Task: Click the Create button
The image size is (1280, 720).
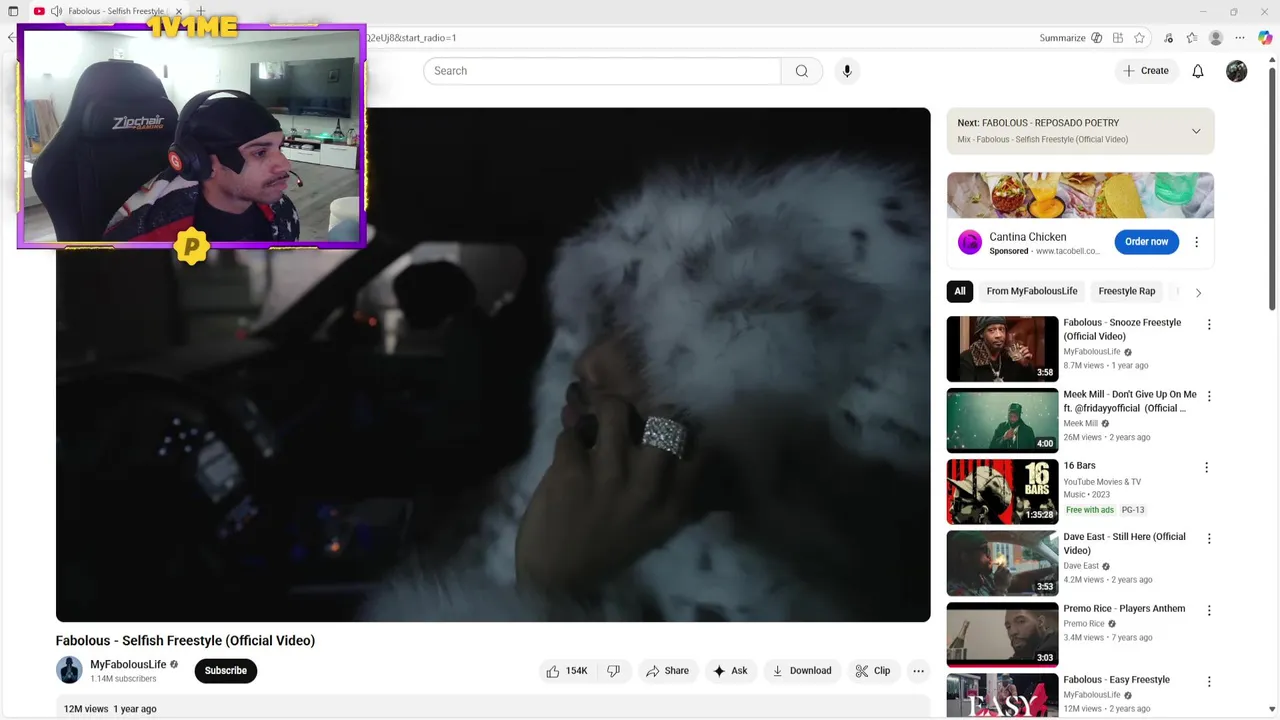Action: pyautogui.click(x=1146, y=71)
